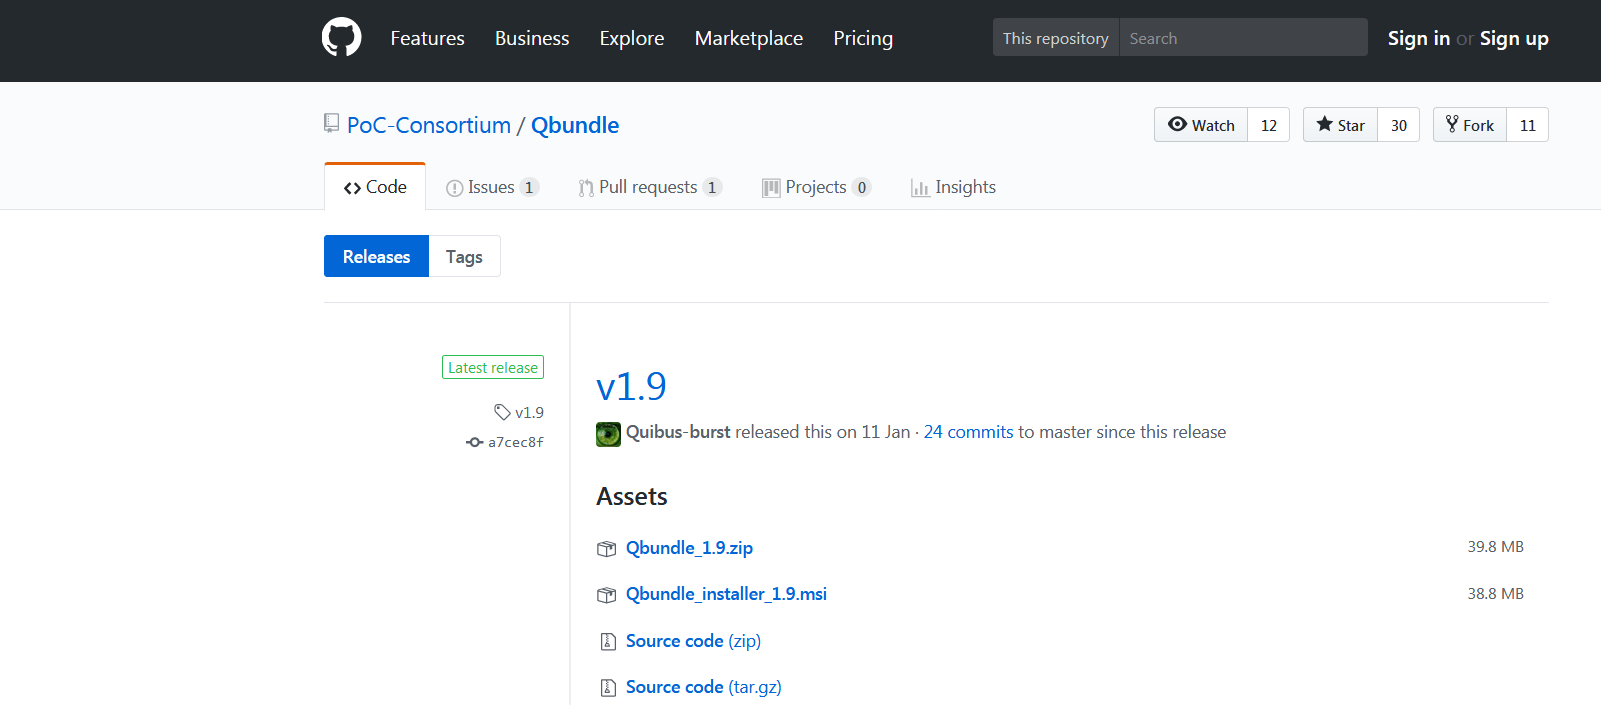Watch this repository with the eye button
This screenshot has height=705, width=1601.
tap(1201, 125)
